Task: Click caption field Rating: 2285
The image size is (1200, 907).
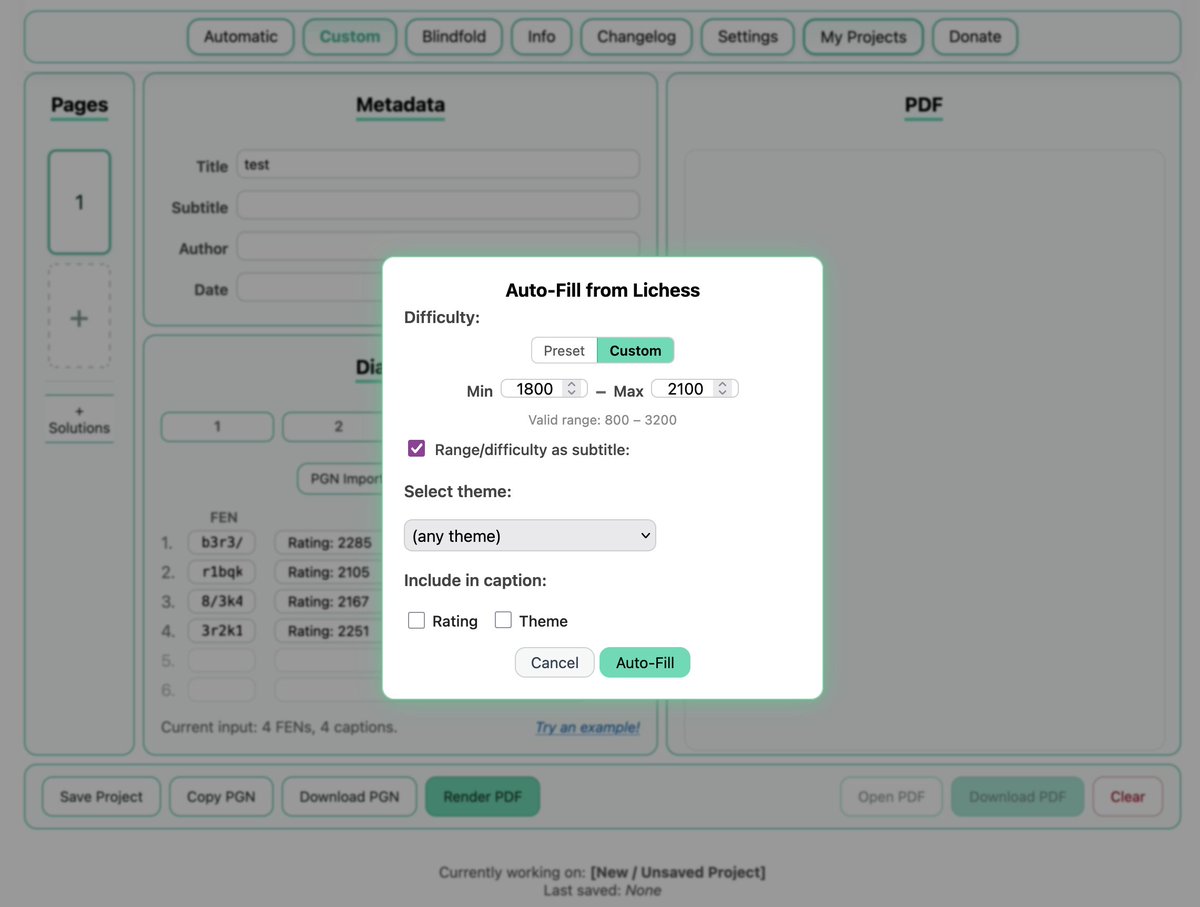Action: click(329, 543)
